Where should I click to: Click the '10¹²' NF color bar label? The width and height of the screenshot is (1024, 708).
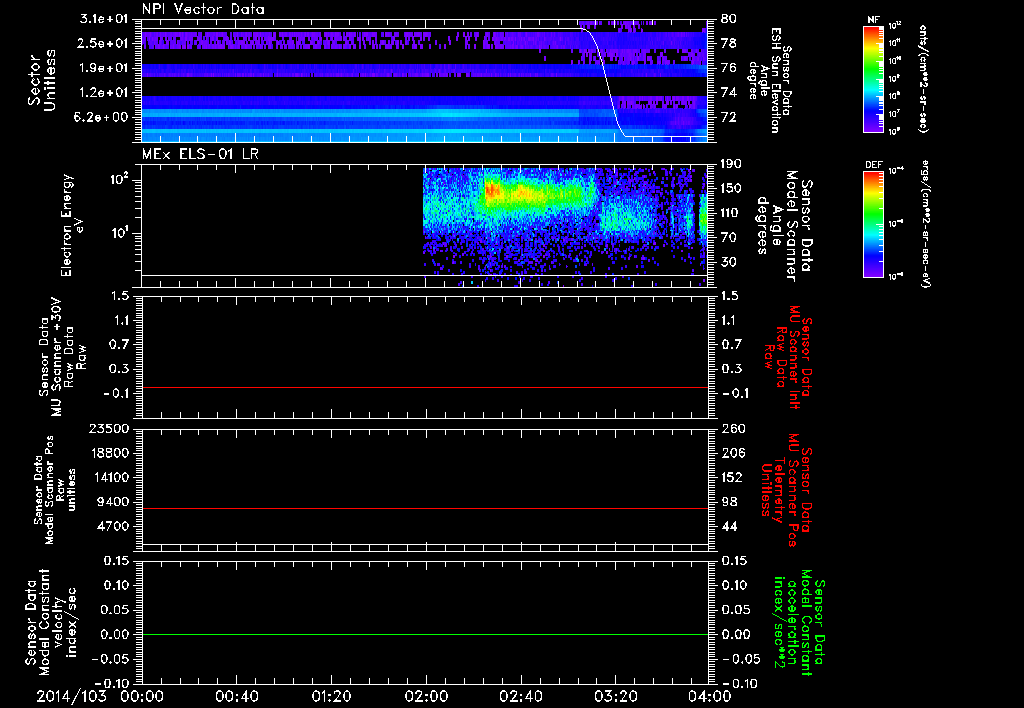[x=895, y=27]
